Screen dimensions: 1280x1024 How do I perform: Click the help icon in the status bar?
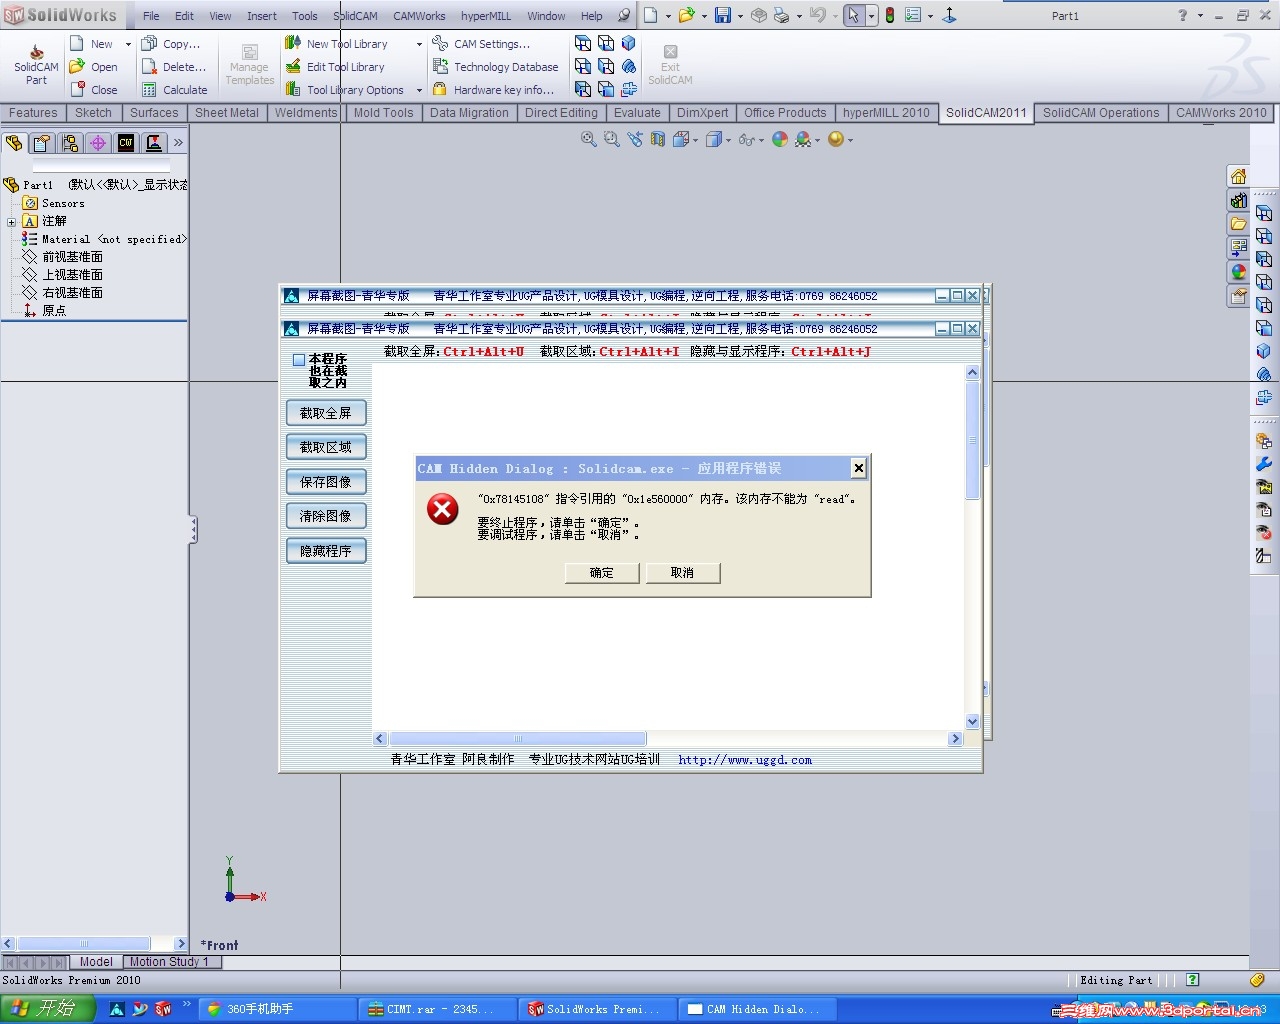click(x=1192, y=980)
